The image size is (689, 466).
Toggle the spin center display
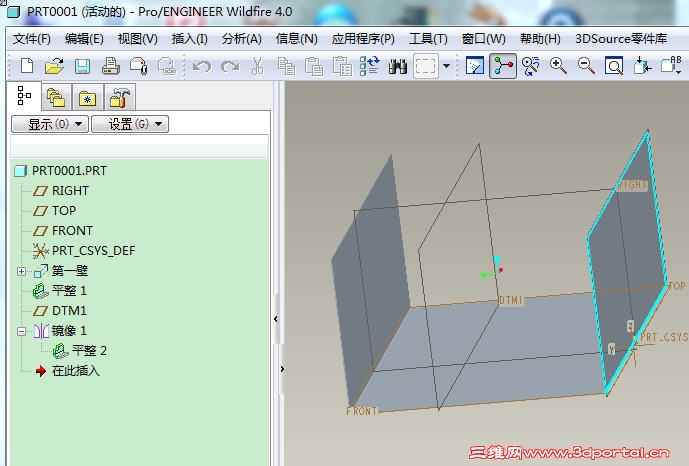[x=503, y=66]
